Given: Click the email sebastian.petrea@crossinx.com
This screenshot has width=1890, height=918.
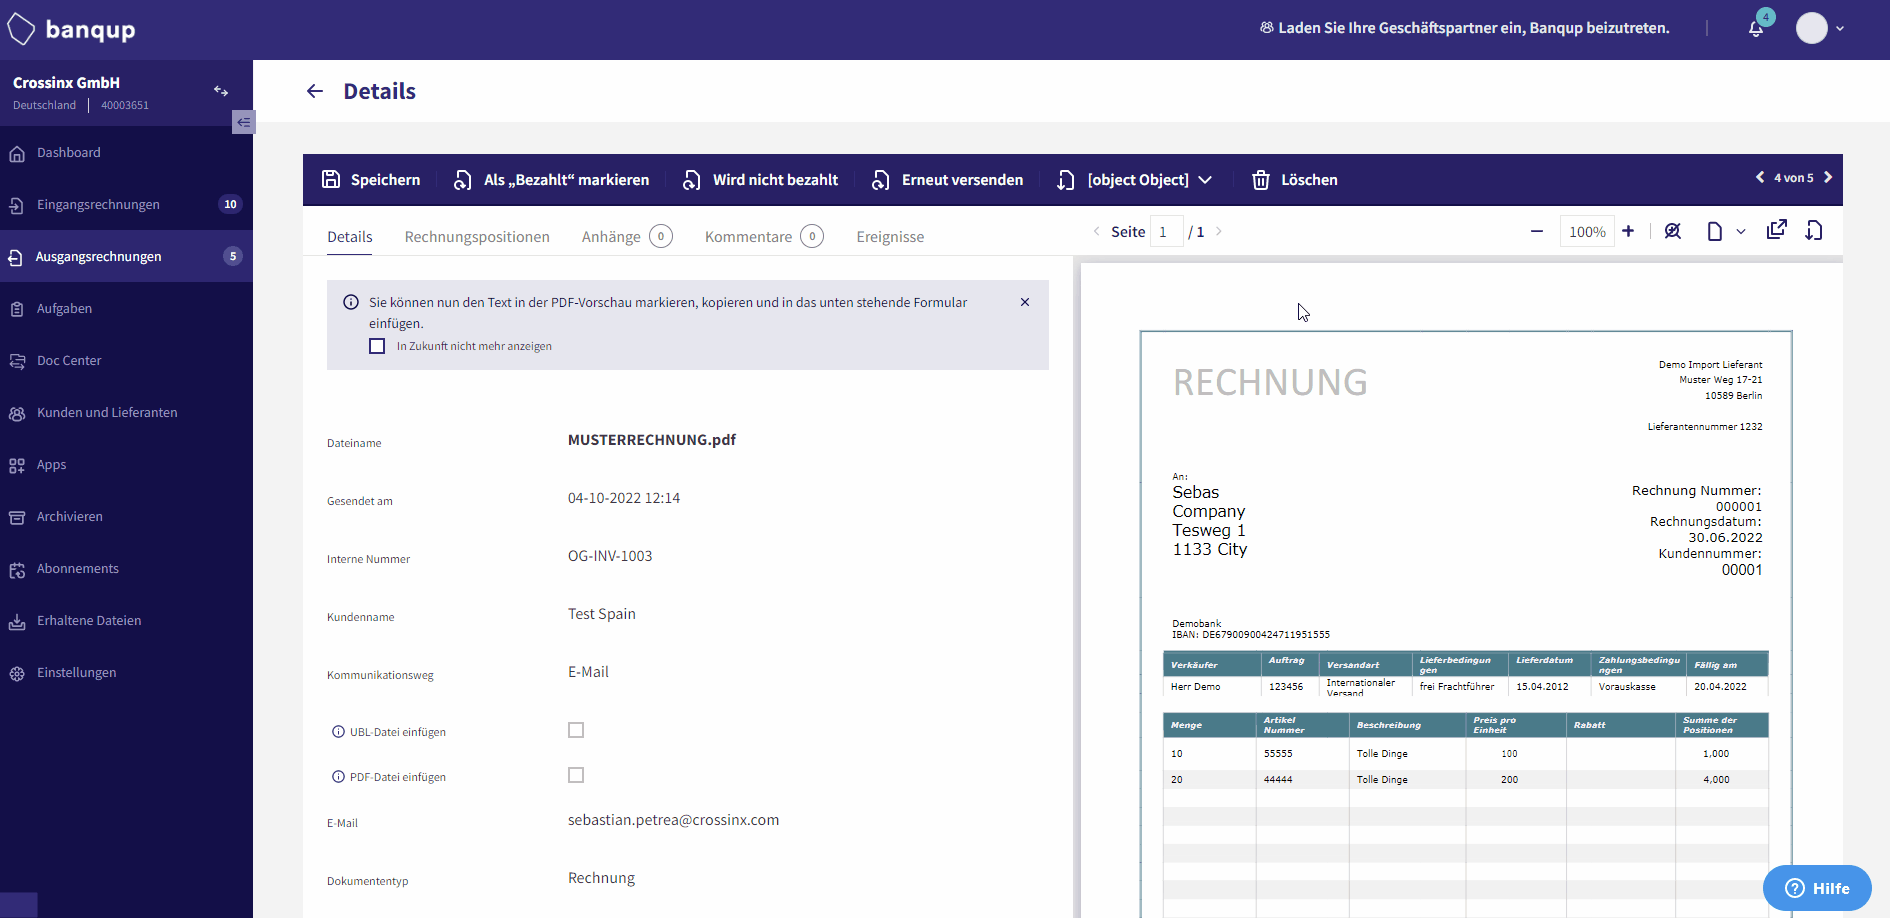Looking at the screenshot, I should click(673, 820).
